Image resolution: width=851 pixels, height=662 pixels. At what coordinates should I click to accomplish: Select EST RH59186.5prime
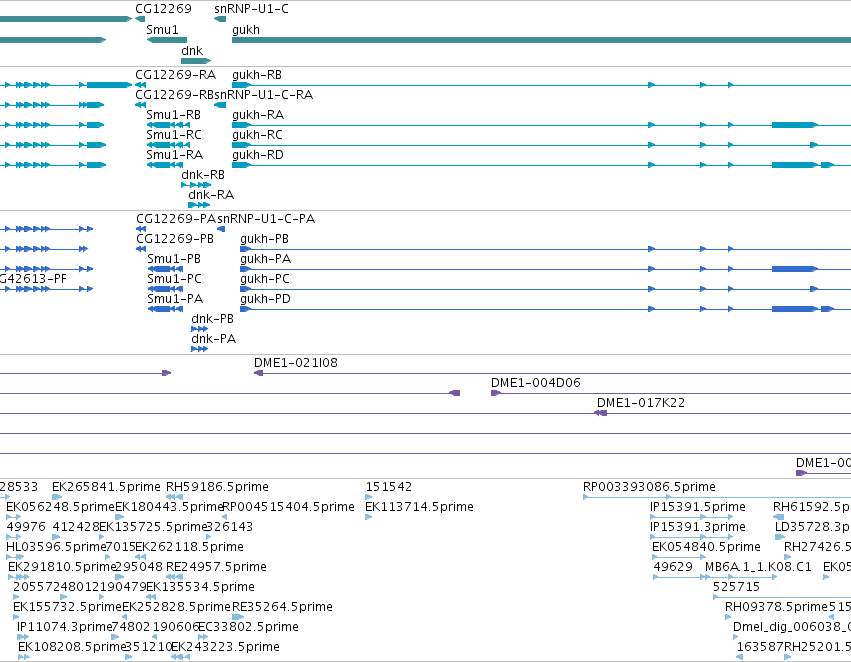[217, 487]
